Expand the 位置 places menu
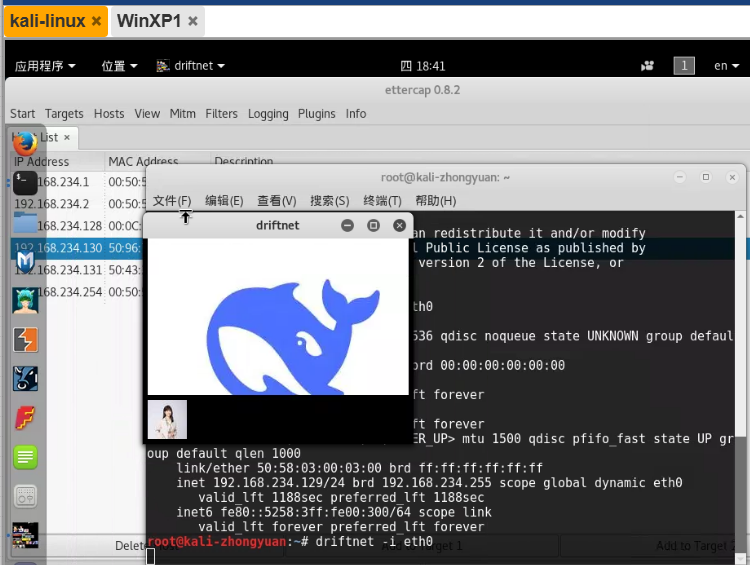 pos(119,66)
